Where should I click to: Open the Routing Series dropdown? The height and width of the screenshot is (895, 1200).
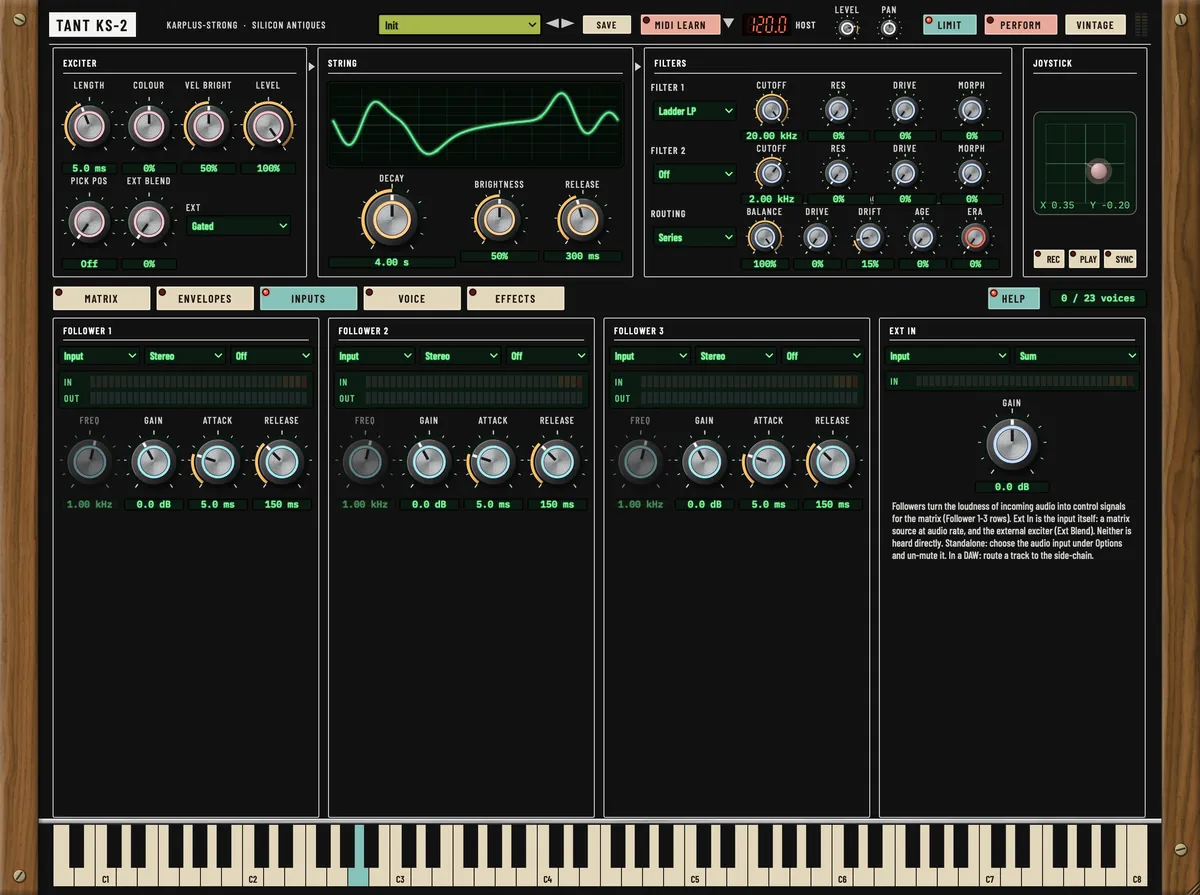pos(694,237)
